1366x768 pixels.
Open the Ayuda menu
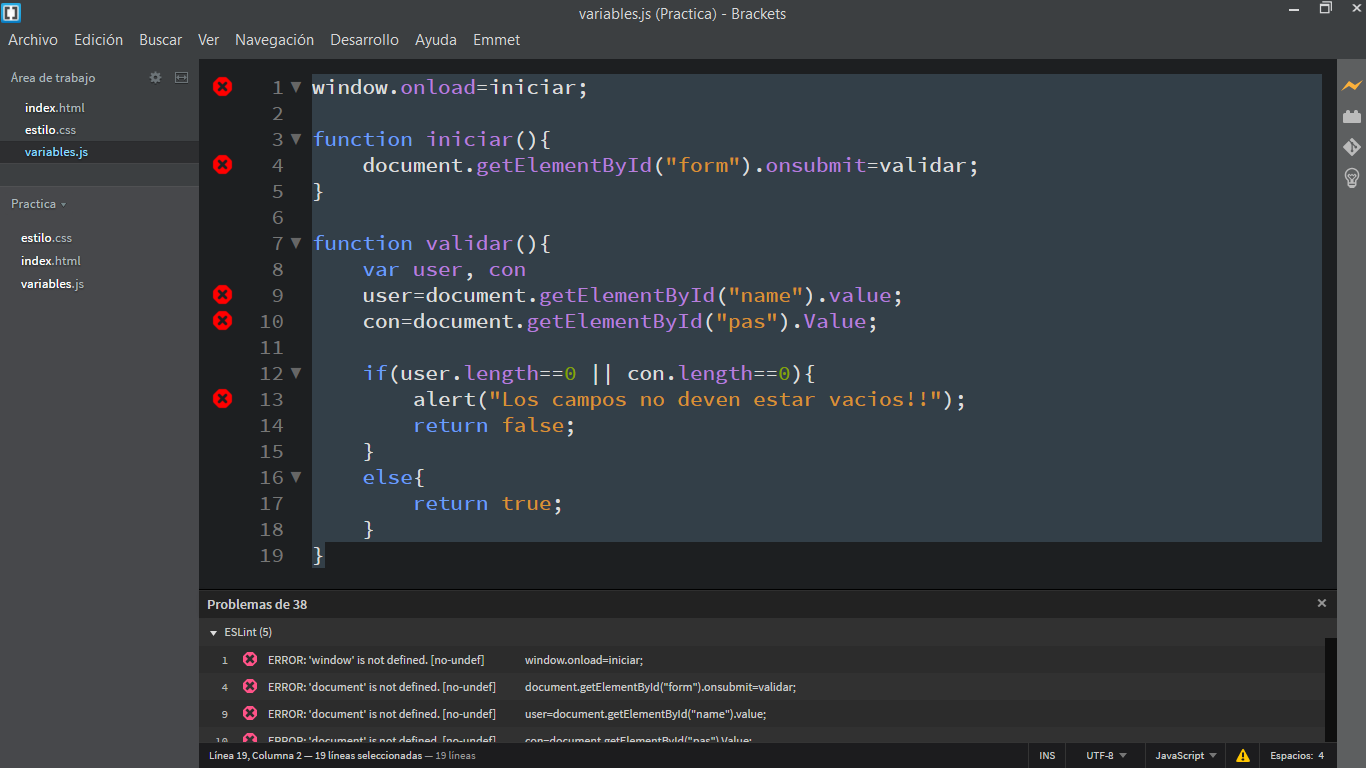click(436, 40)
